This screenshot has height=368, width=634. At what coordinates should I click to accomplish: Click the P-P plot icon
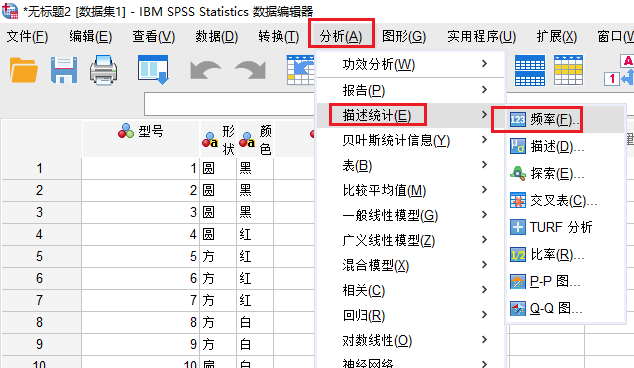(518, 281)
